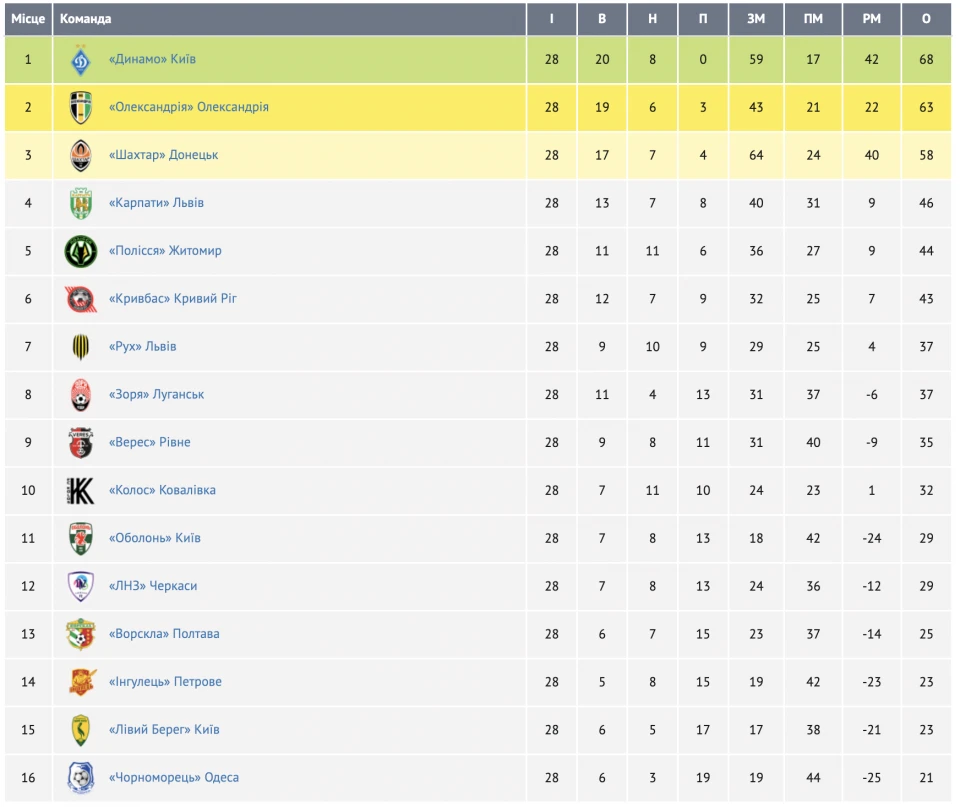Click the Chornomorets Odesa club logo

coord(81,778)
